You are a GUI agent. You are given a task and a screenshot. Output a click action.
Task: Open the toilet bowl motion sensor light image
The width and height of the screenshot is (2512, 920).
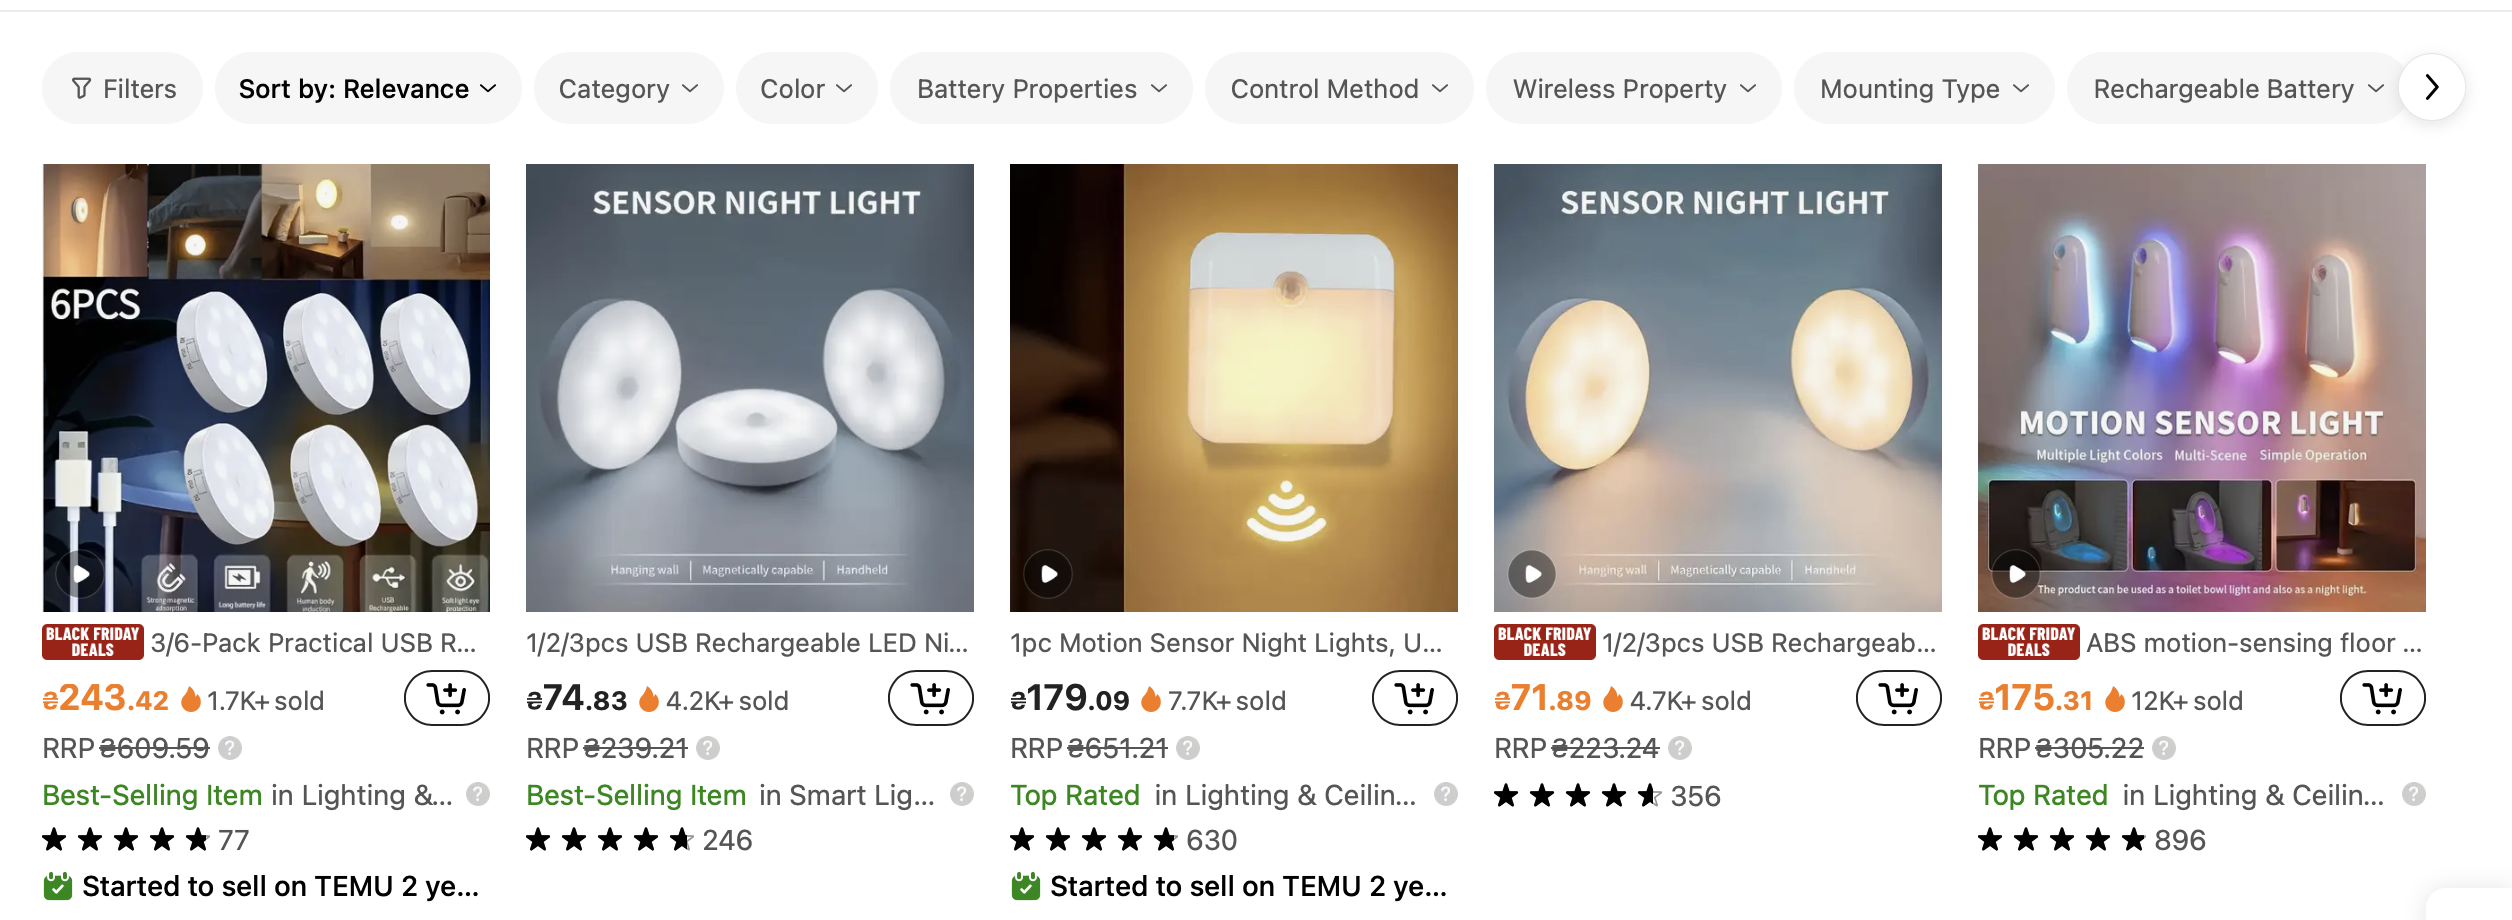point(2201,387)
